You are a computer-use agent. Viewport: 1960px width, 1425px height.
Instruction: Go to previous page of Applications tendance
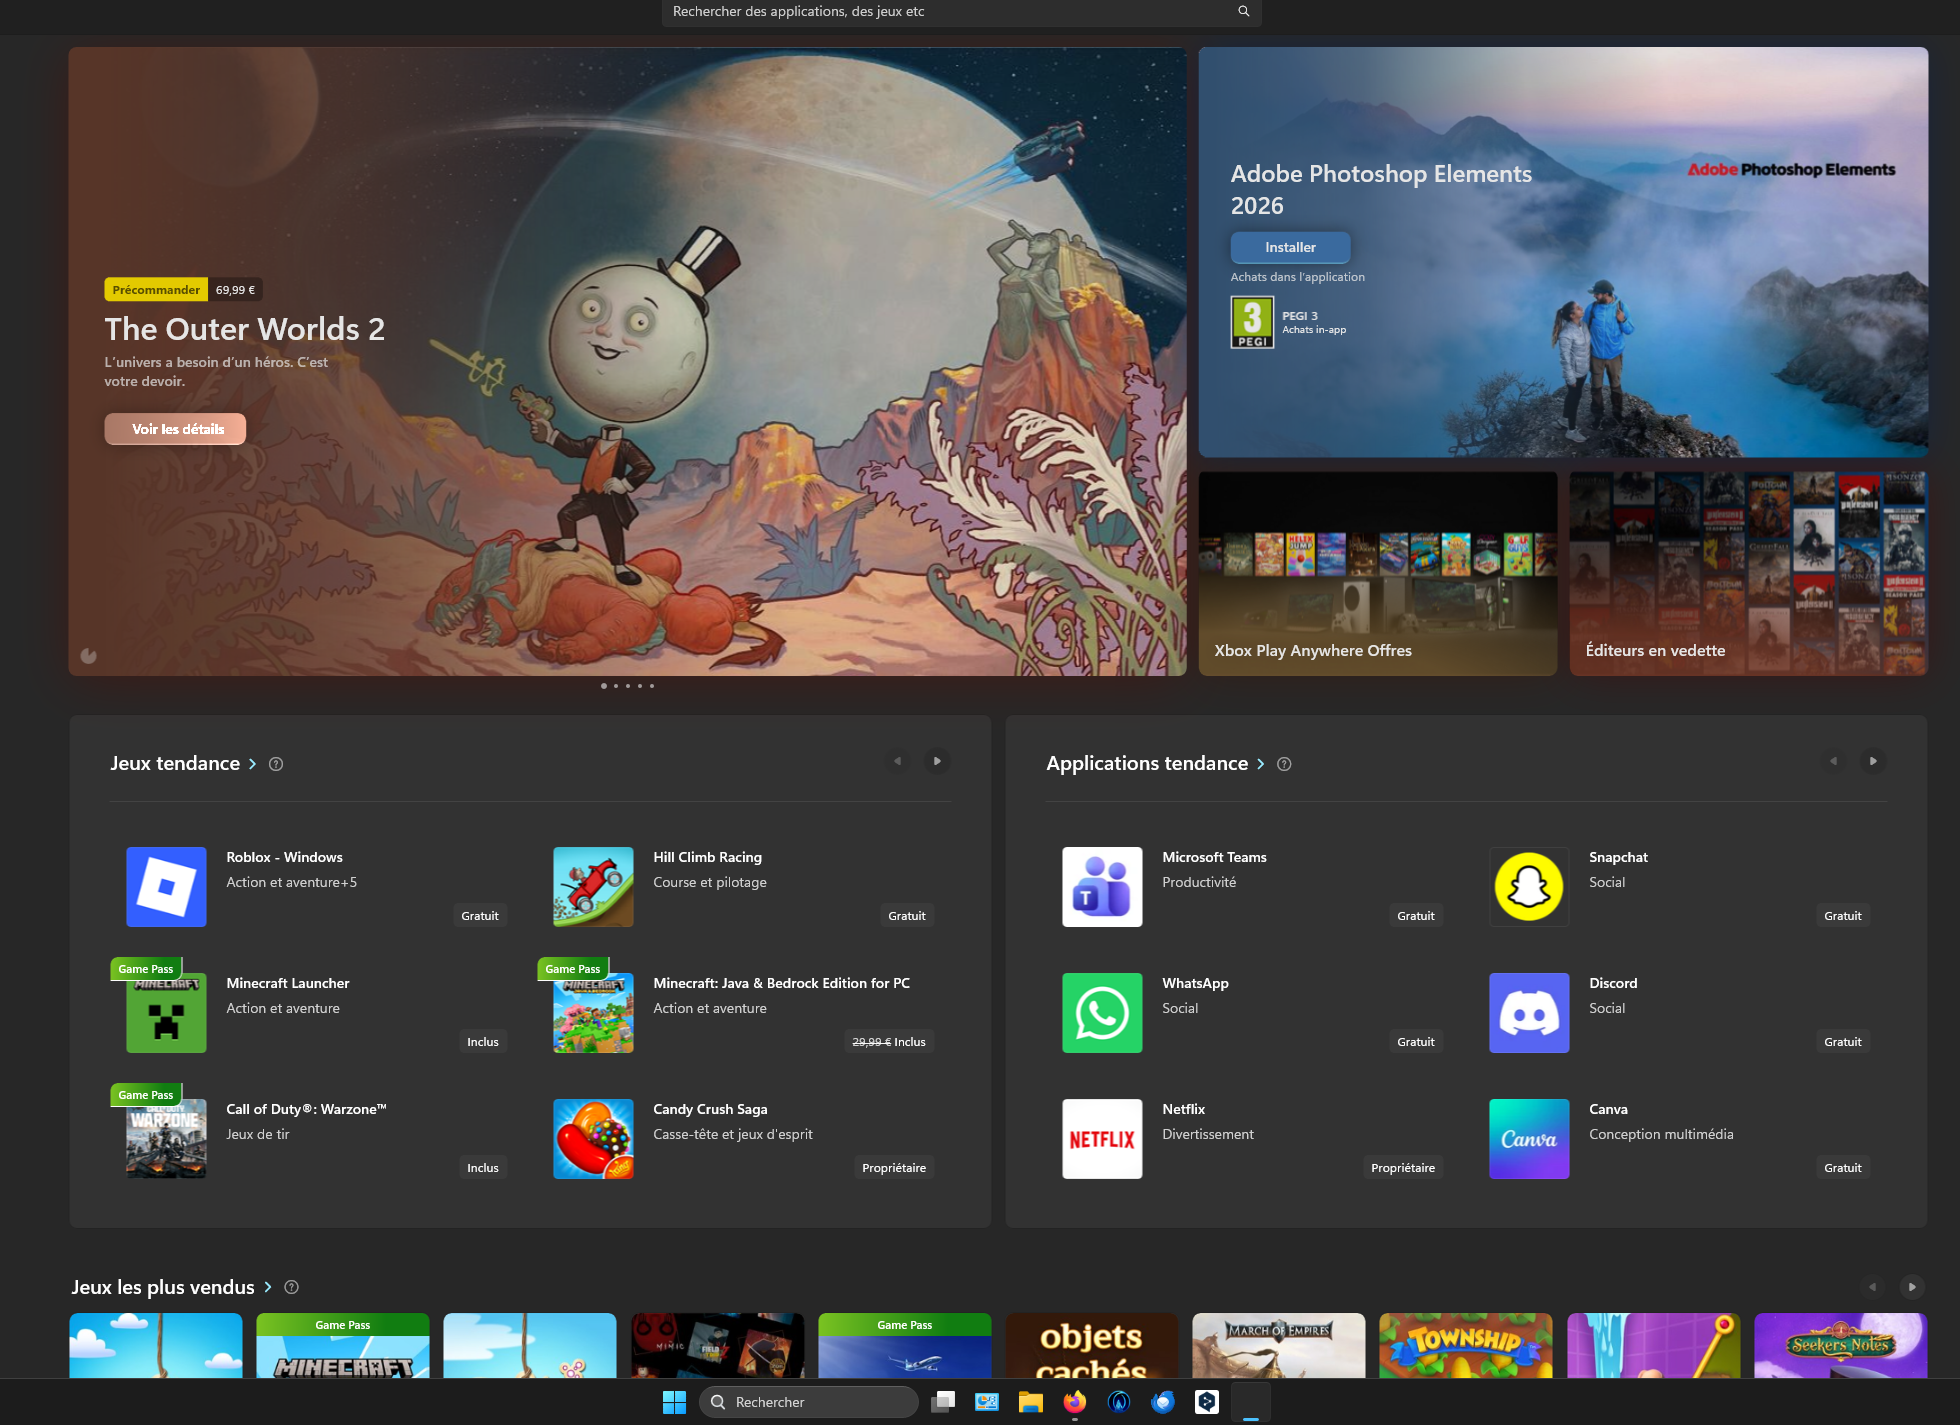click(x=1834, y=761)
